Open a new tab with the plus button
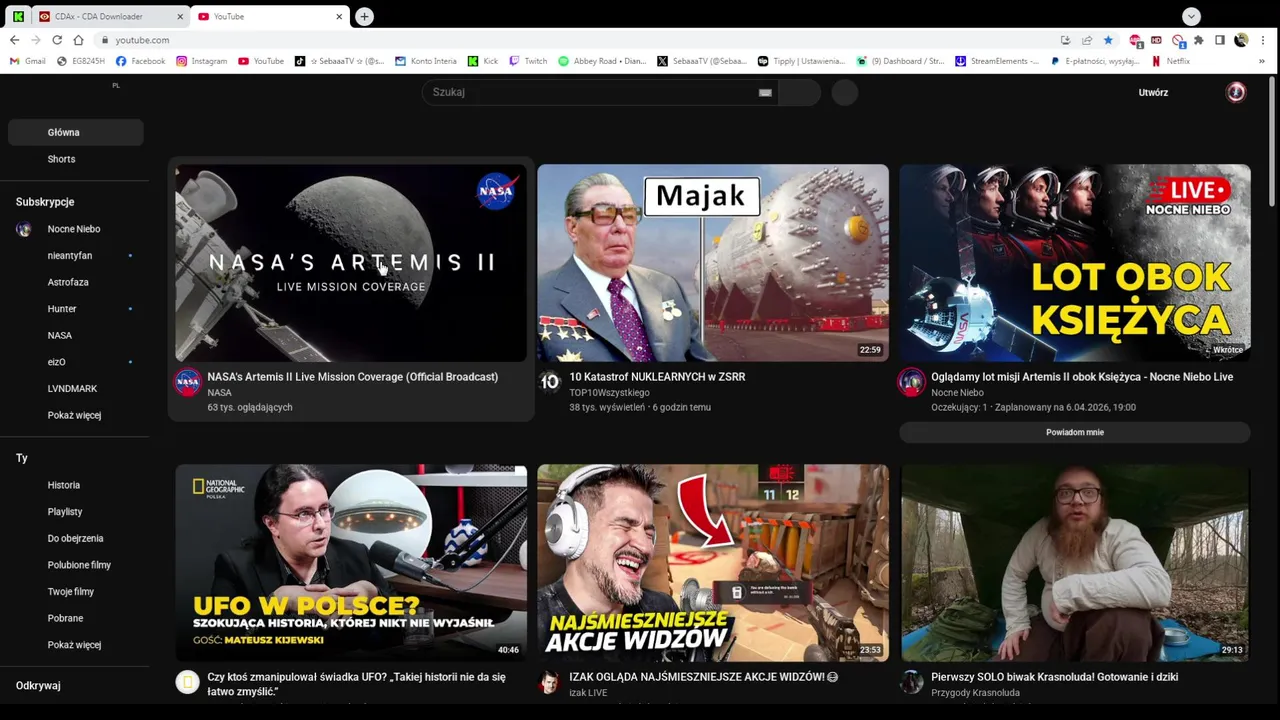Viewport: 1280px width, 720px height. [365, 16]
